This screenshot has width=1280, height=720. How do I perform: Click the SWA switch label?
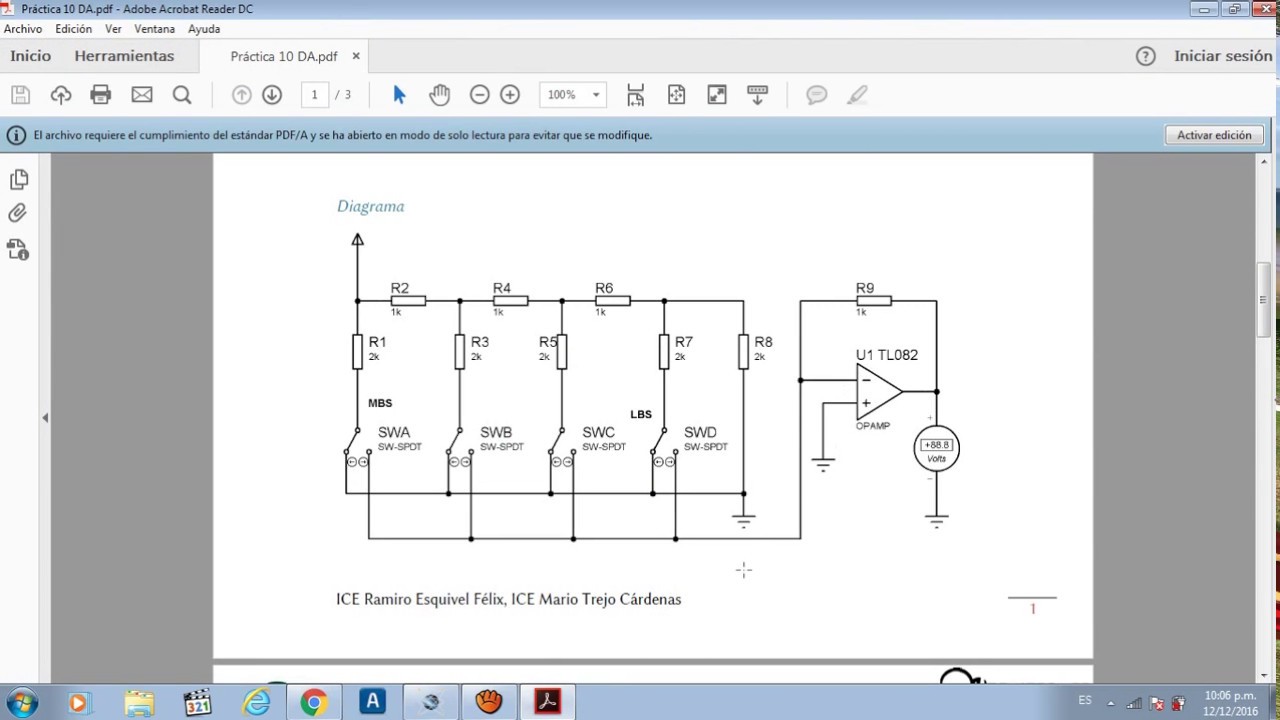tap(394, 433)
